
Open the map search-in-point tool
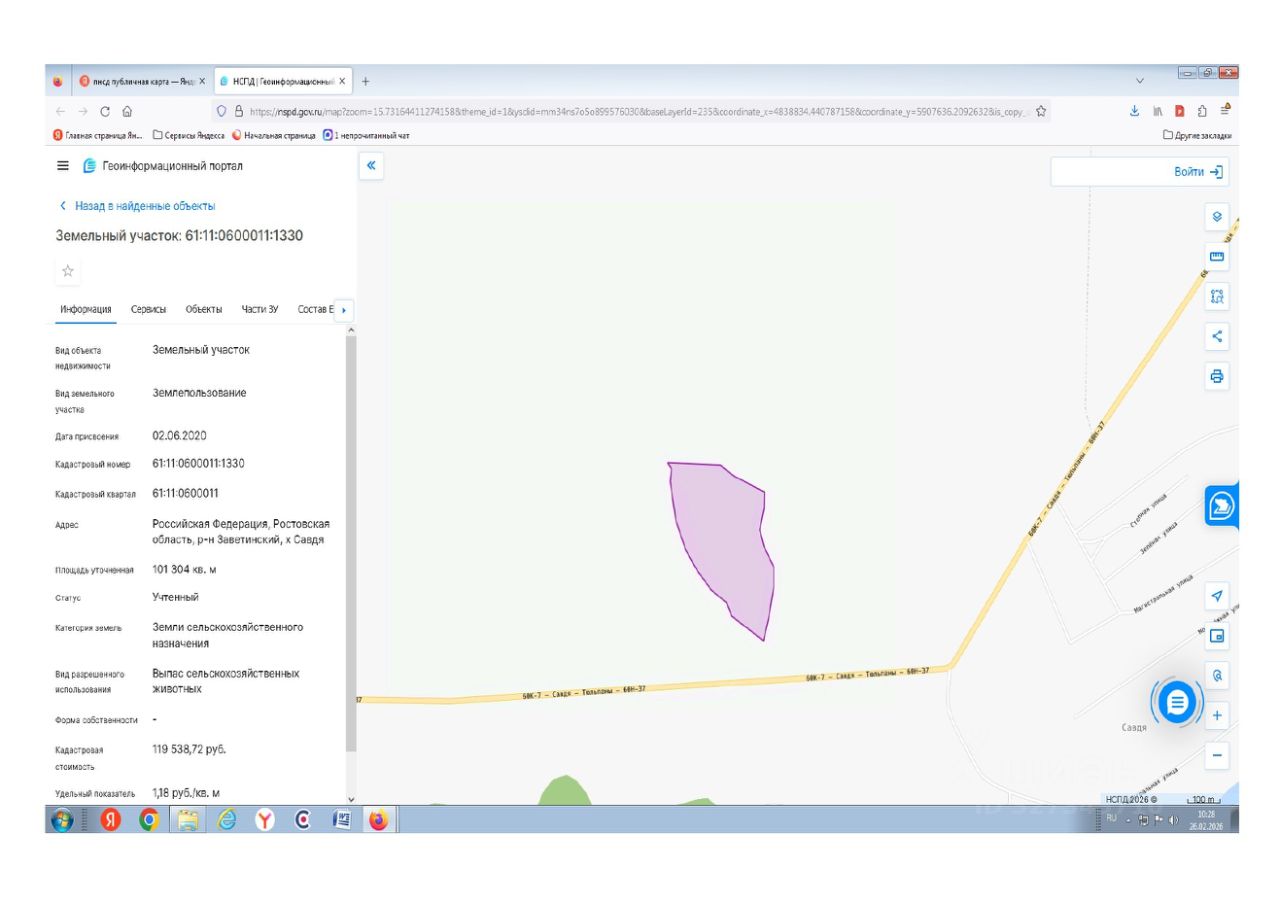coord(1217,676)
